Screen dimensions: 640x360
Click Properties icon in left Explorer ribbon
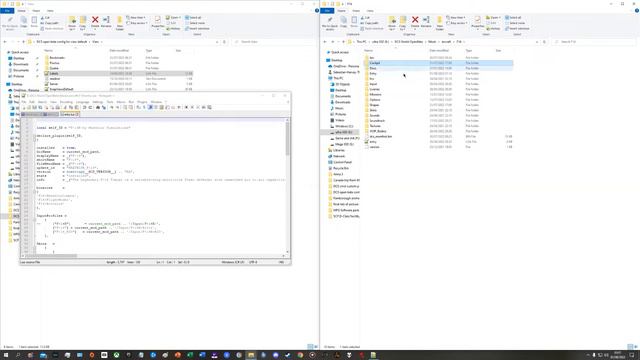pyautogui.click(x=158, y=23)
